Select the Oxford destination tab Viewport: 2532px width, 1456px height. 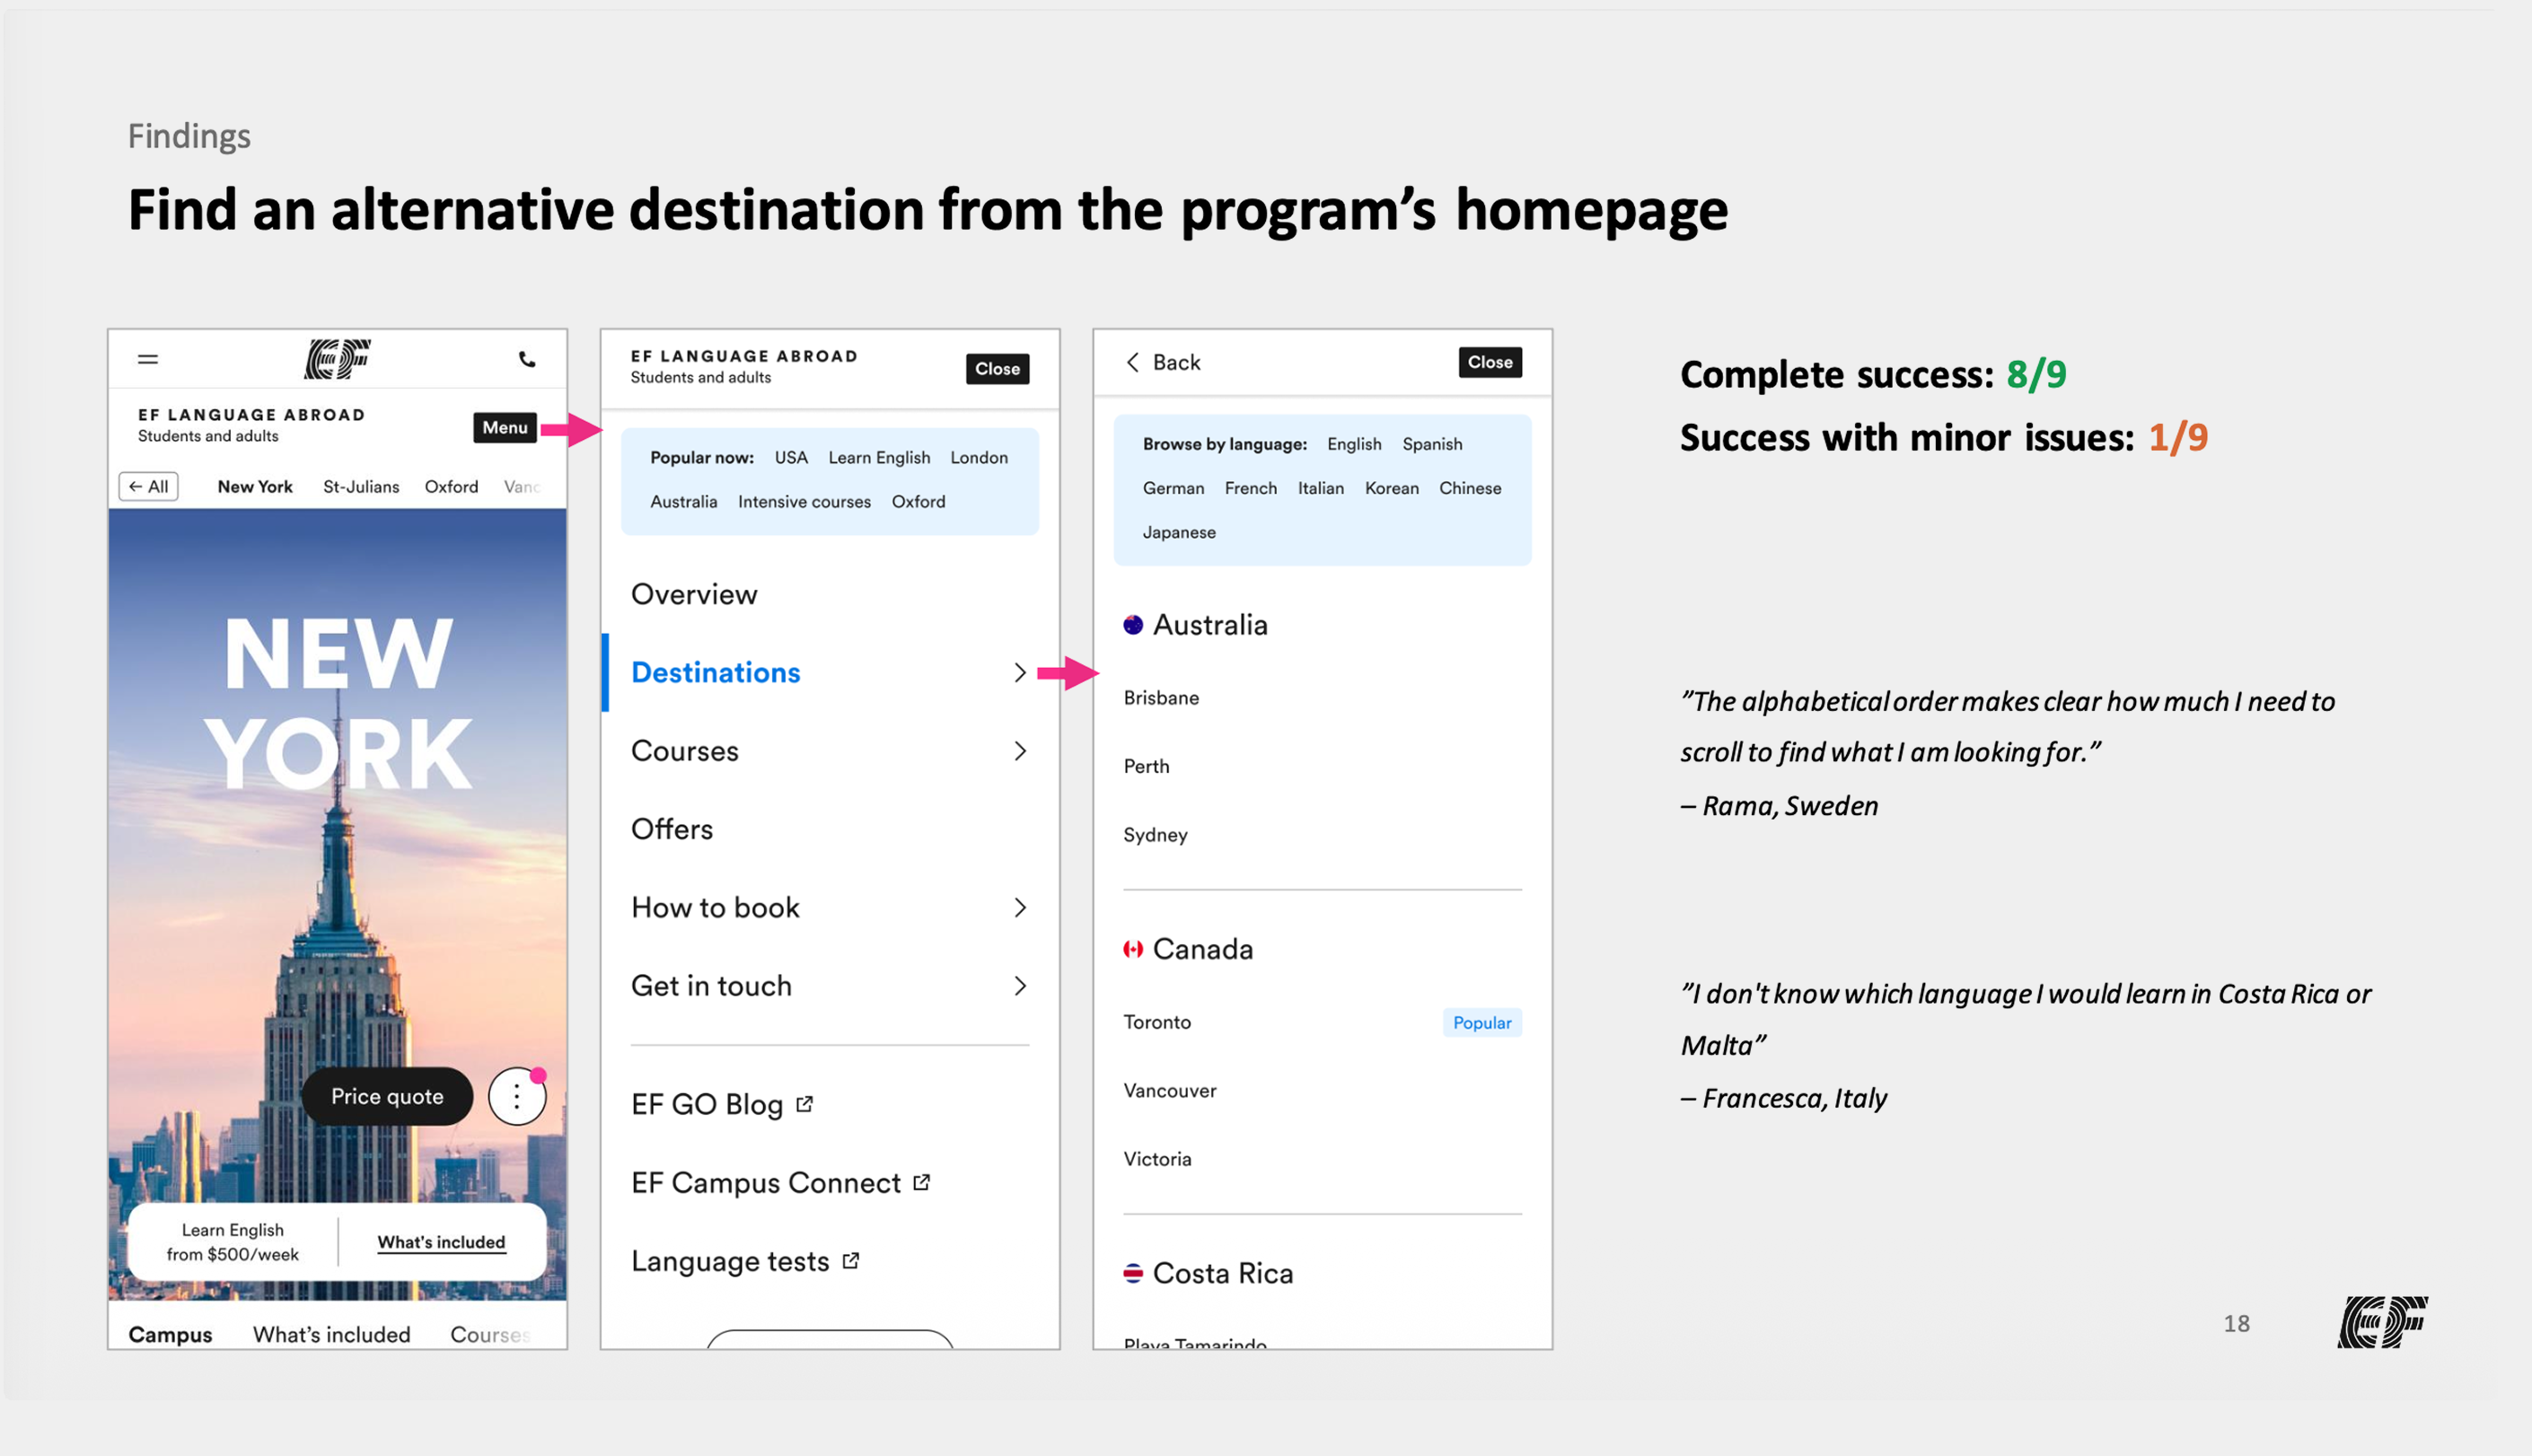(x=451, y=486)
